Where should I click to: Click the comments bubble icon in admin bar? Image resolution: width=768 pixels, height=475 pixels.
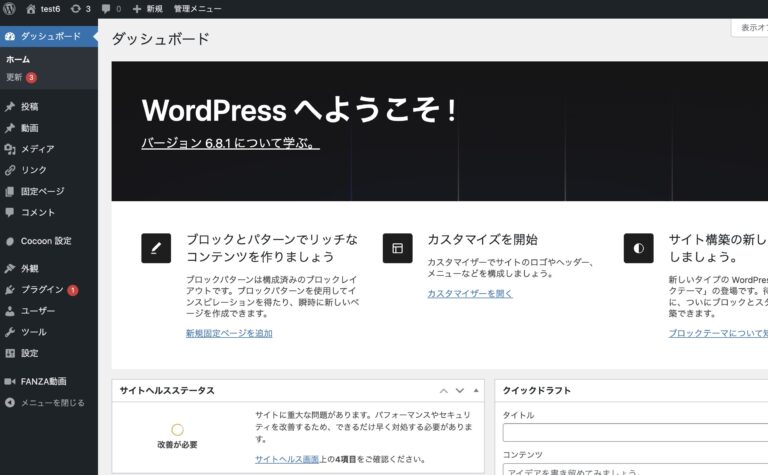(109, 8)
